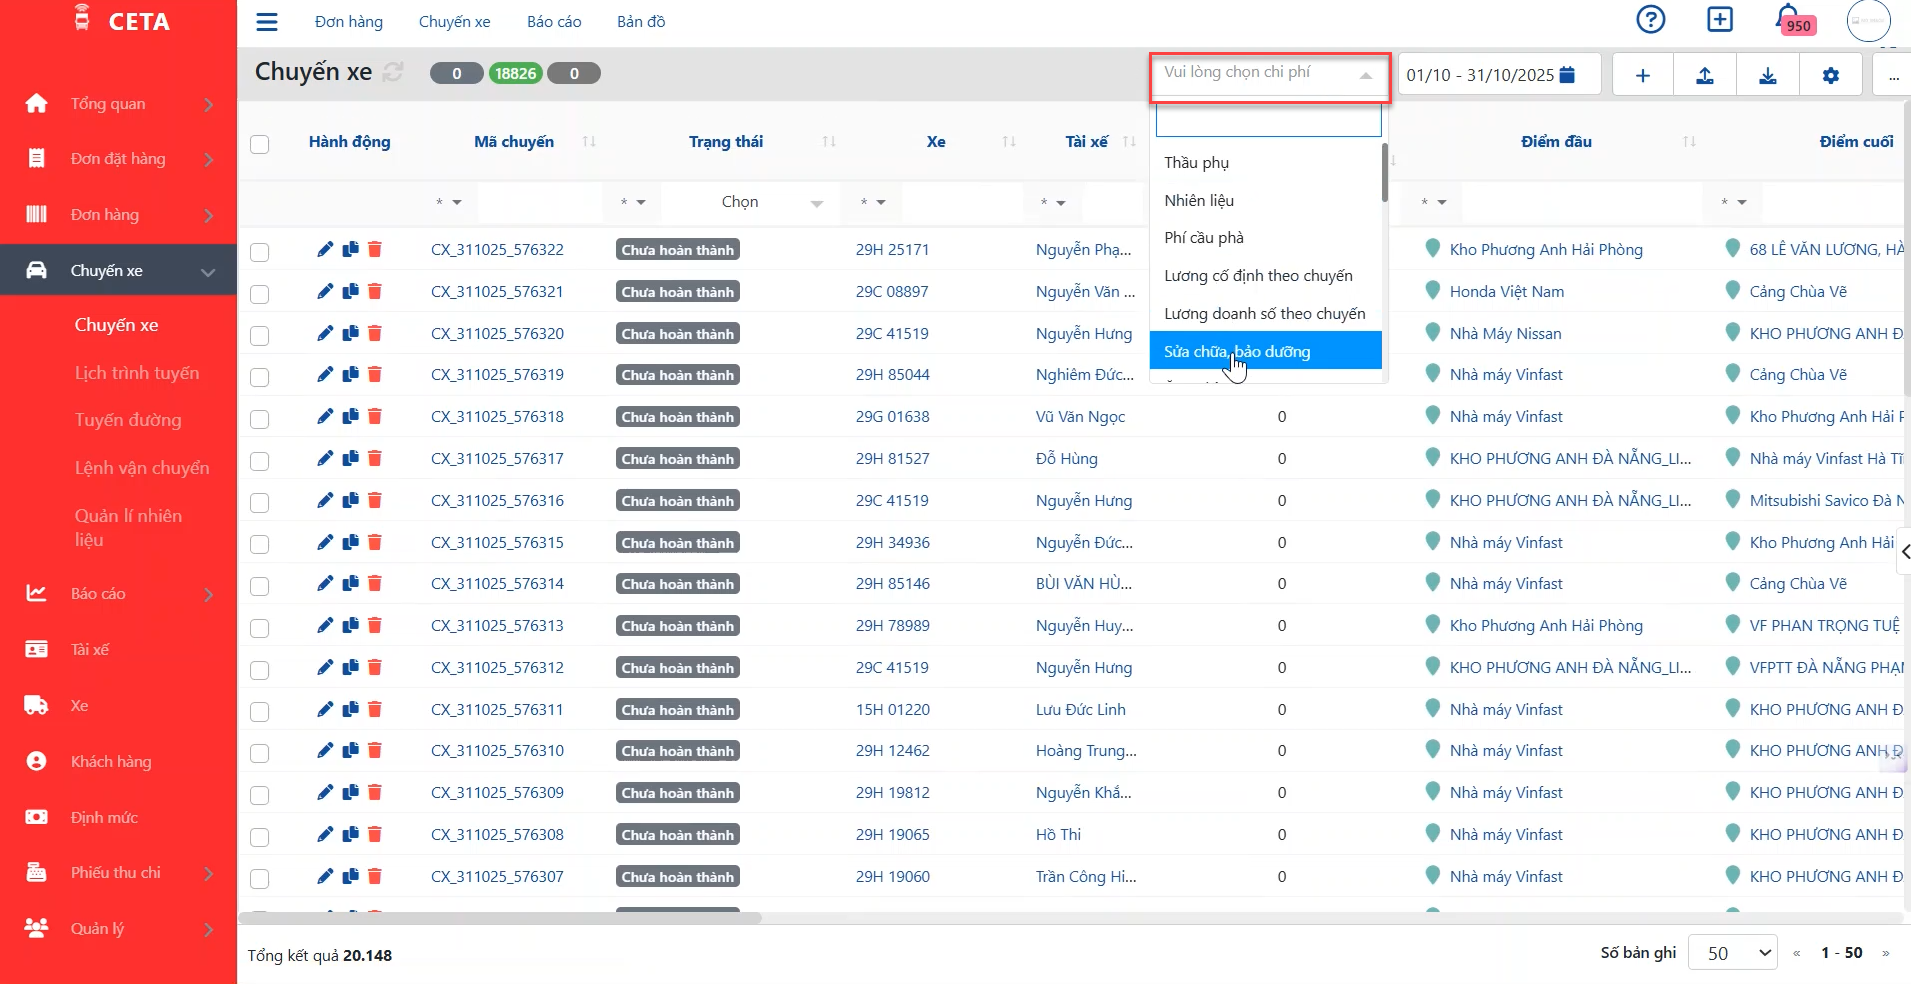
Task: Click the hamburger menu icon
Action: 267,22
